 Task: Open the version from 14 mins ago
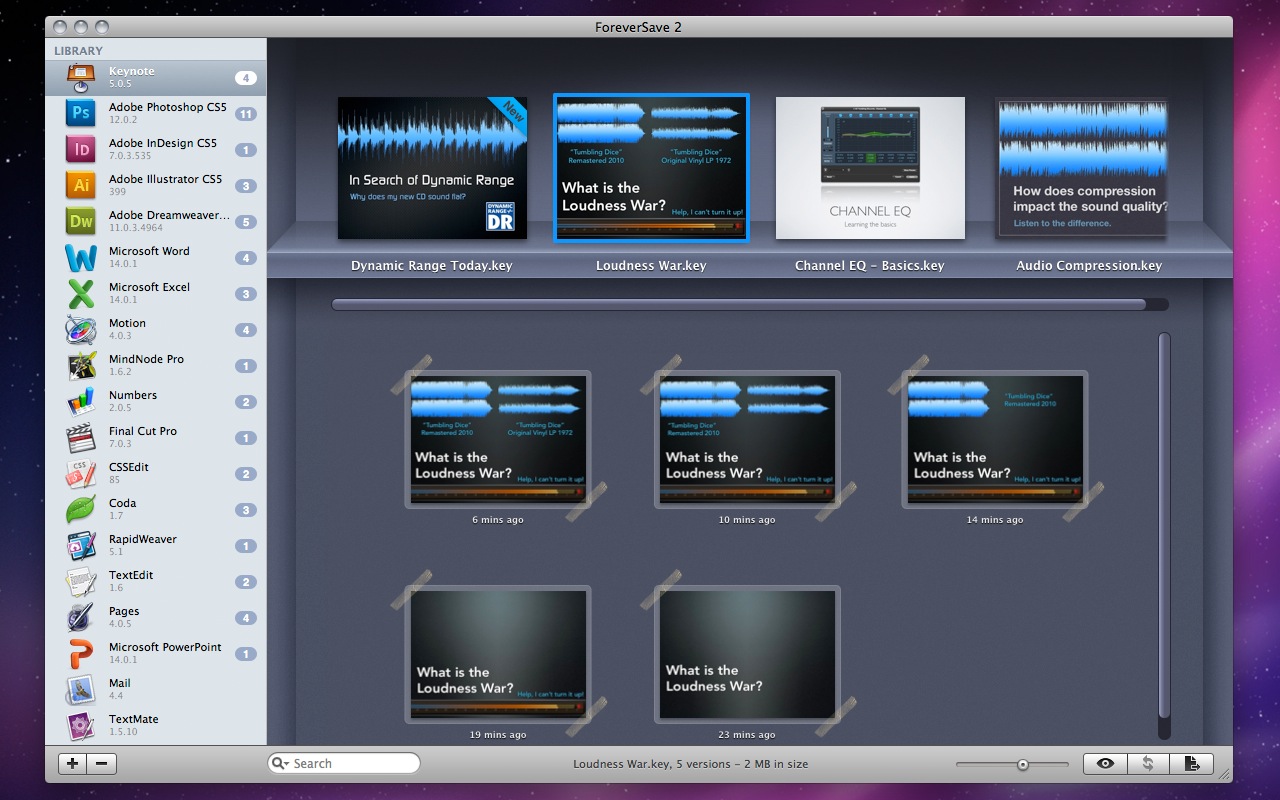[995, 439]
